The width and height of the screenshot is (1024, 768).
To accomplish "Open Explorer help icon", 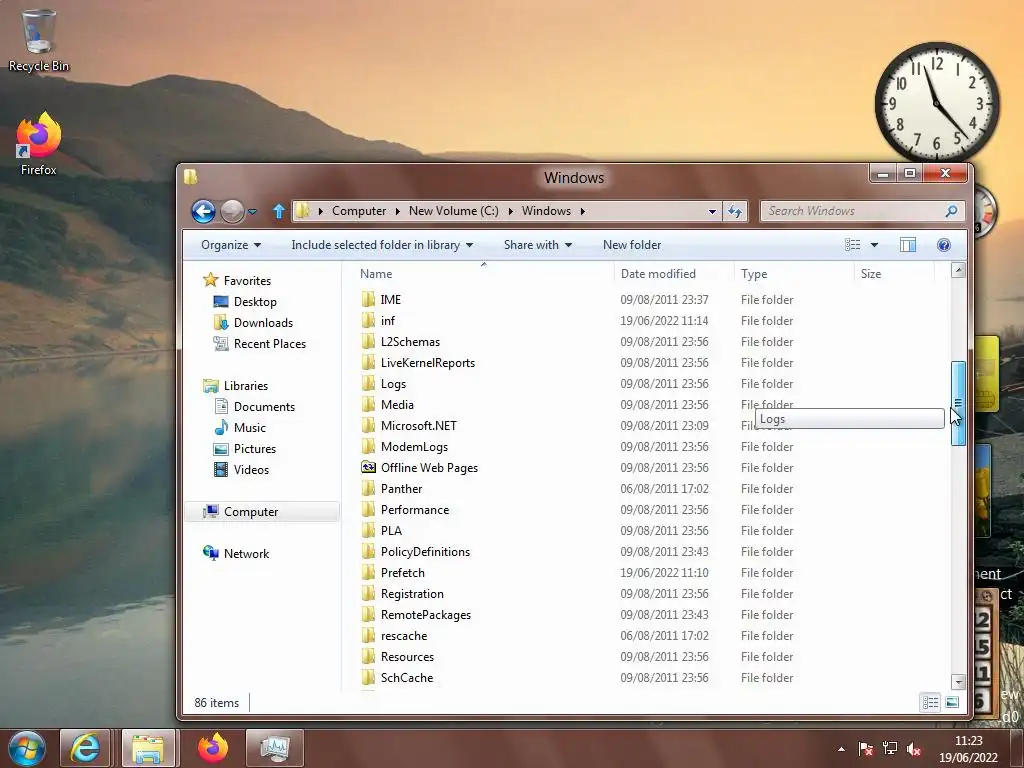I will 943,245.
